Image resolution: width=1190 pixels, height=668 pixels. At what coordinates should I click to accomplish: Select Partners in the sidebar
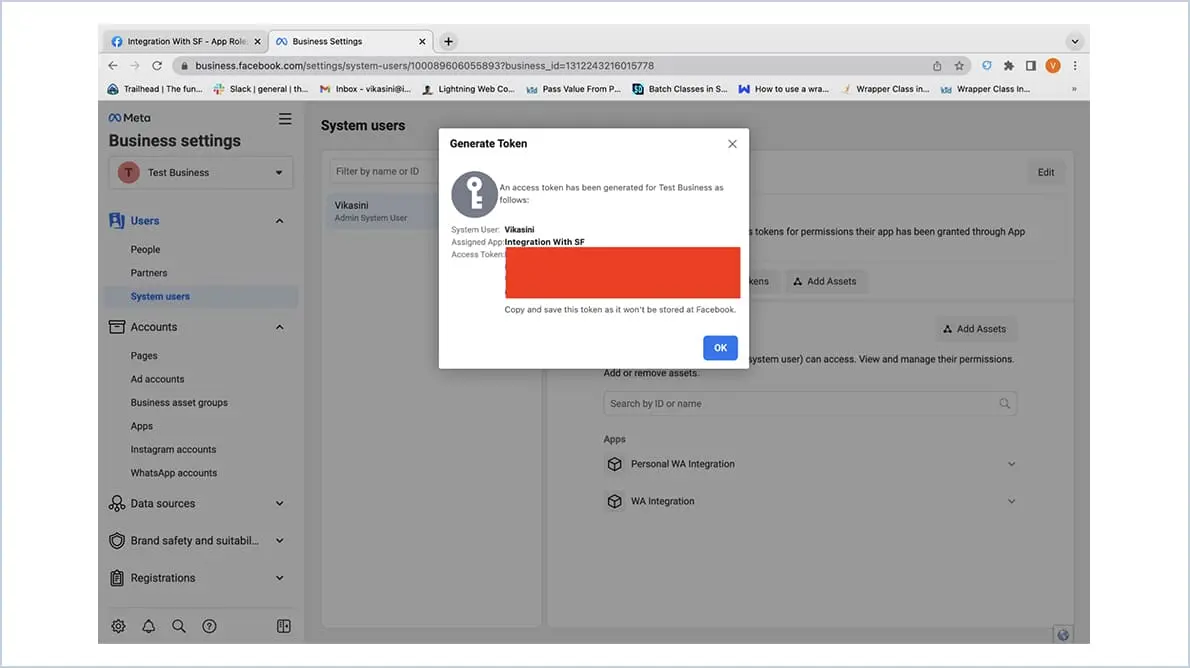coord(149,273)
